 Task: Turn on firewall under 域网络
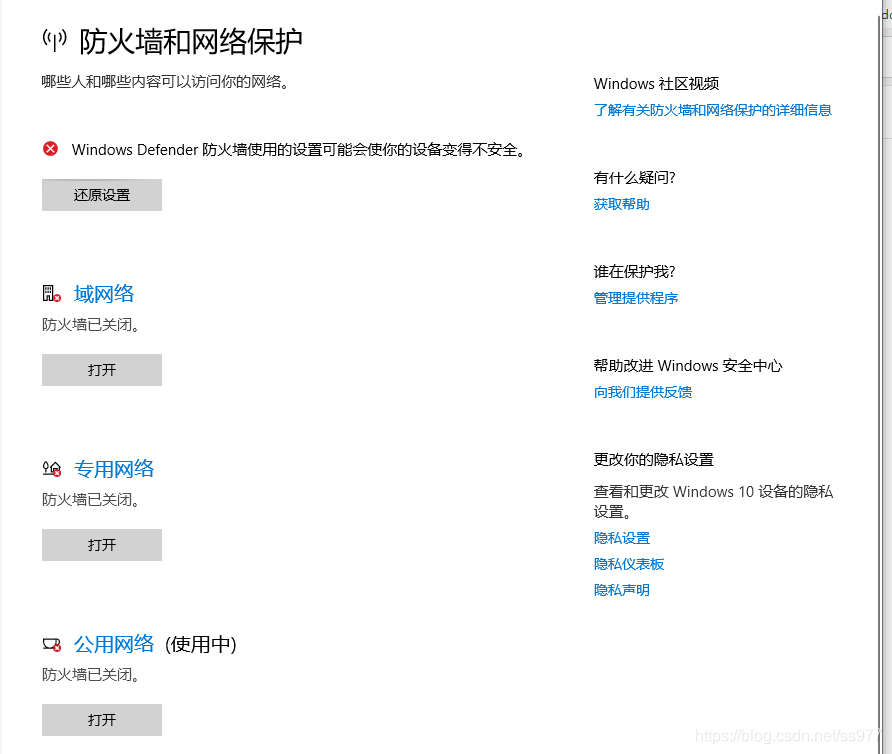point(102,370)
